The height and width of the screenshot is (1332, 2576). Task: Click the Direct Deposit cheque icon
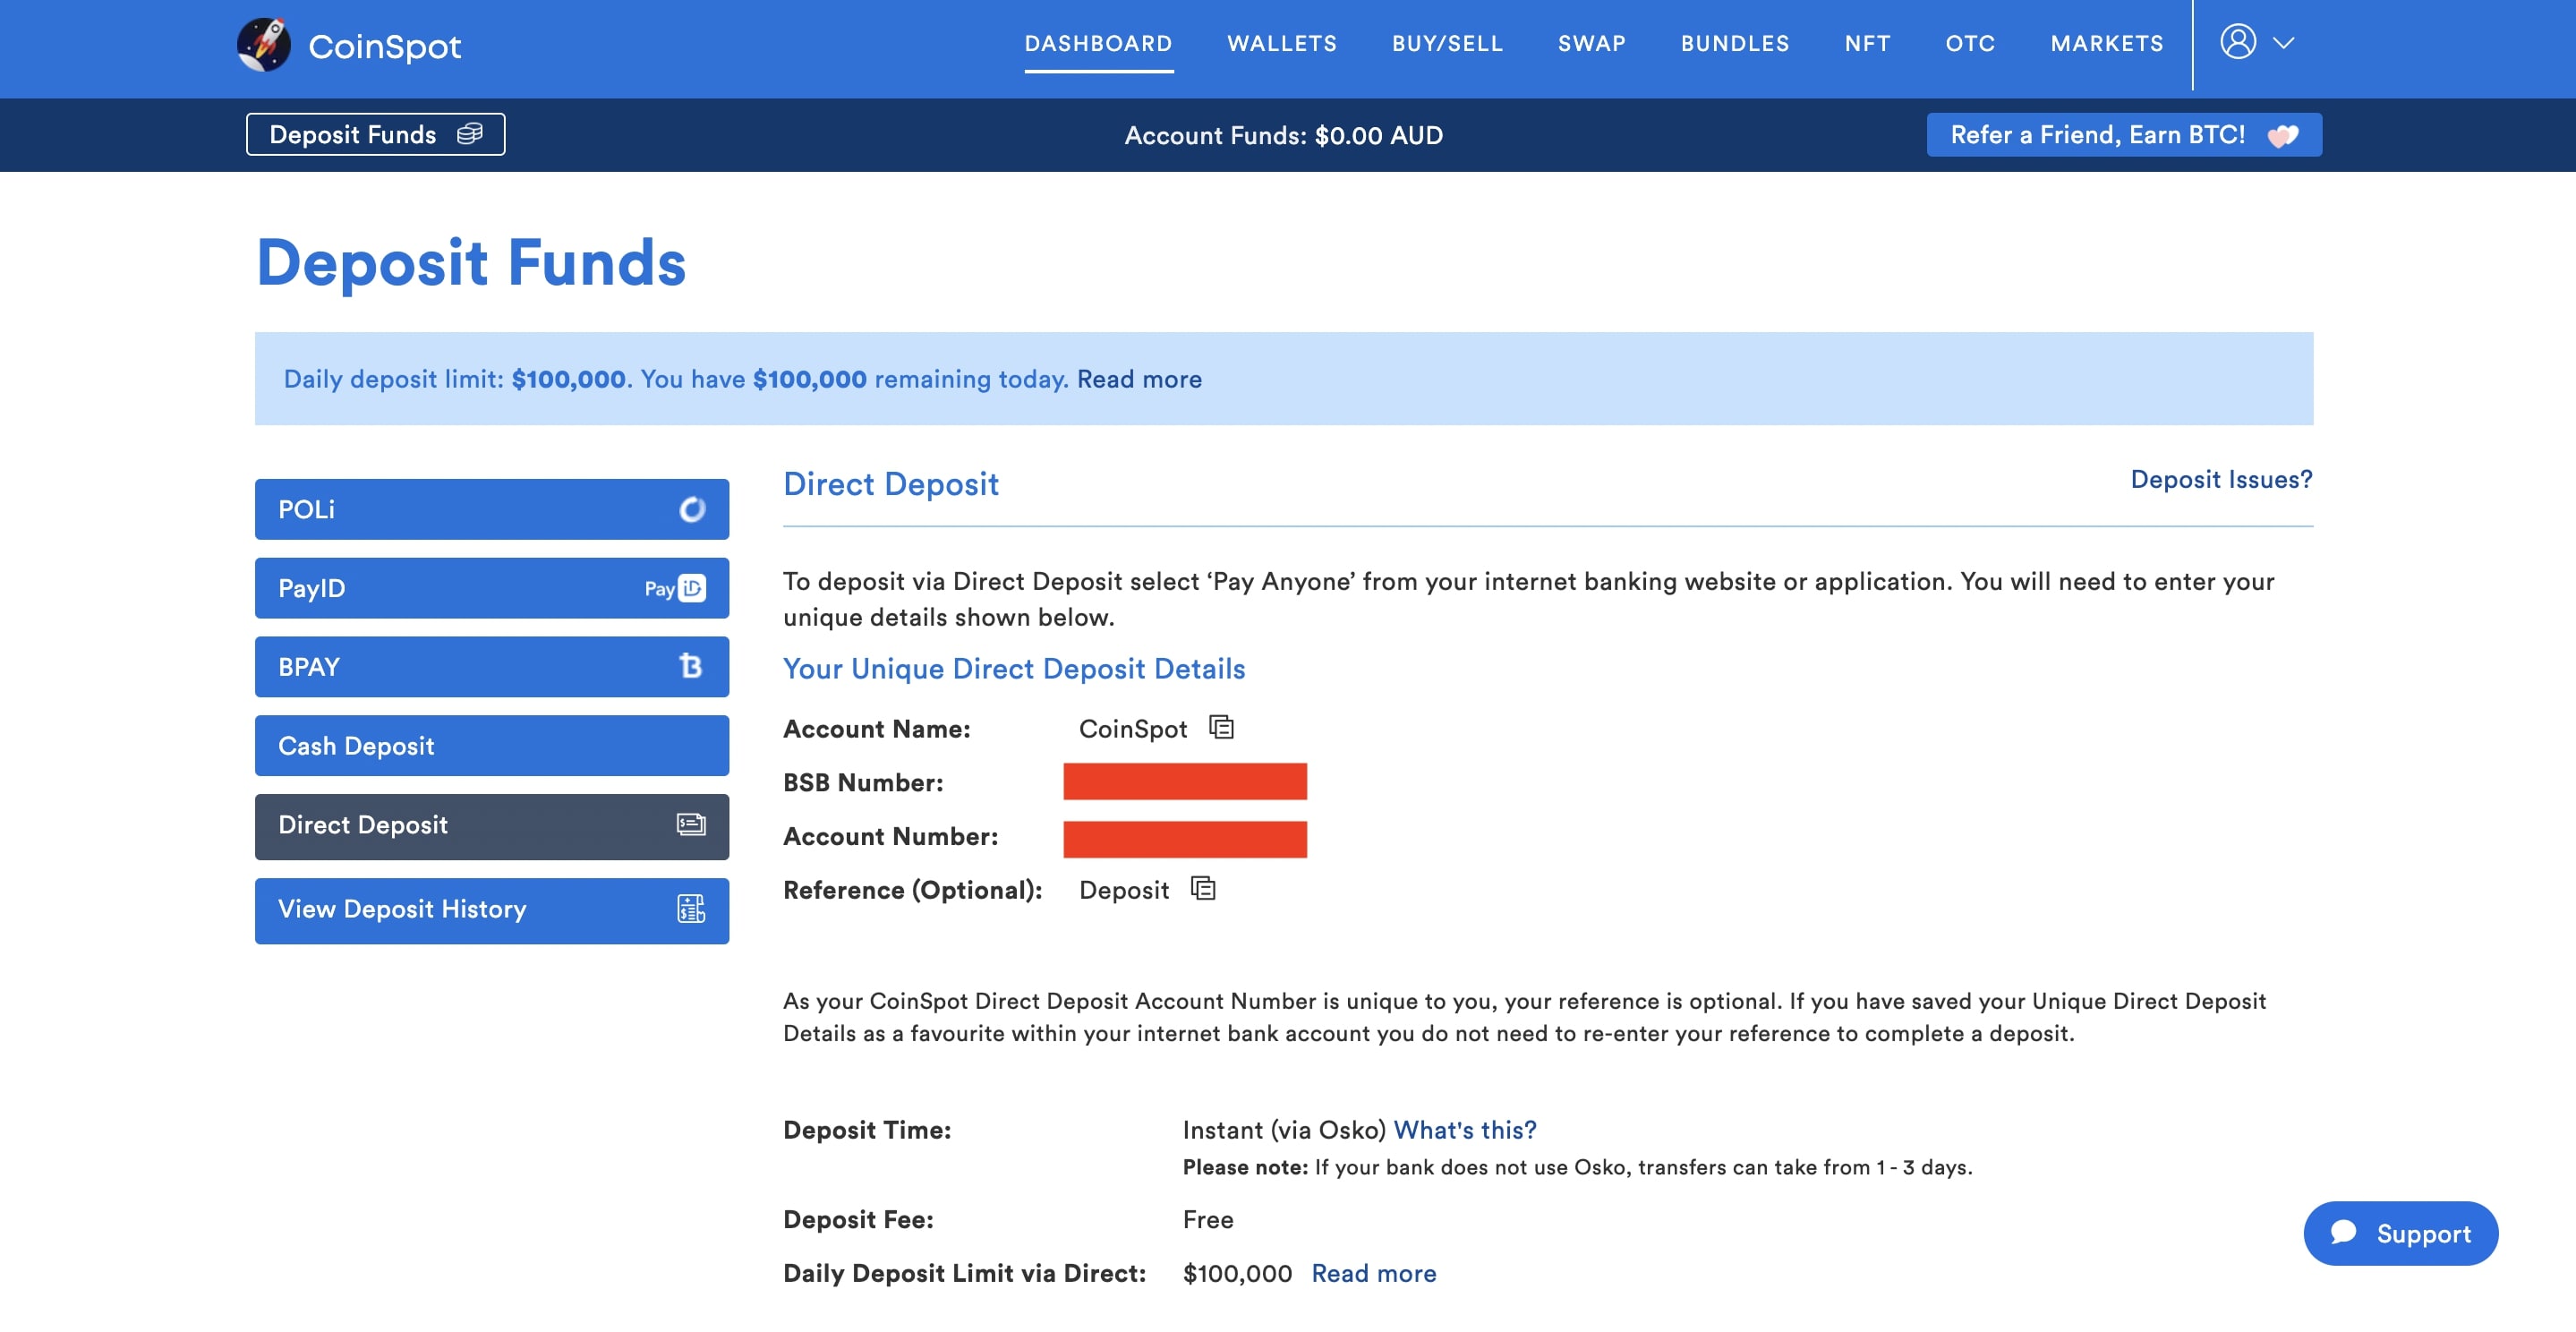tap(691, 825)
